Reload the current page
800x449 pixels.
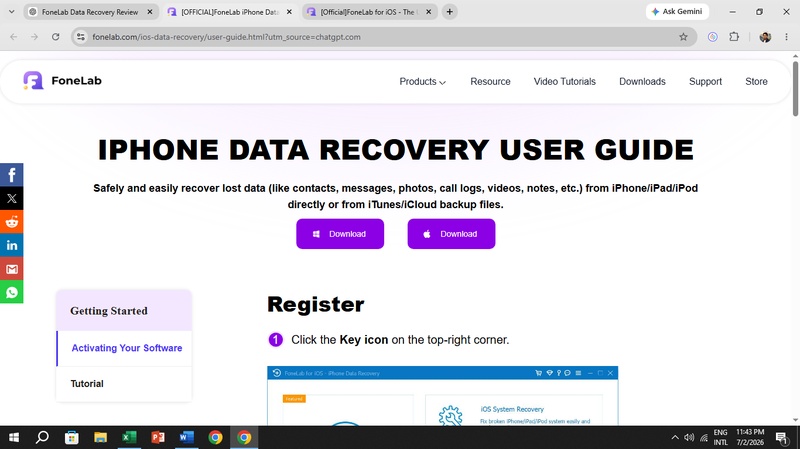coord(56,37)
